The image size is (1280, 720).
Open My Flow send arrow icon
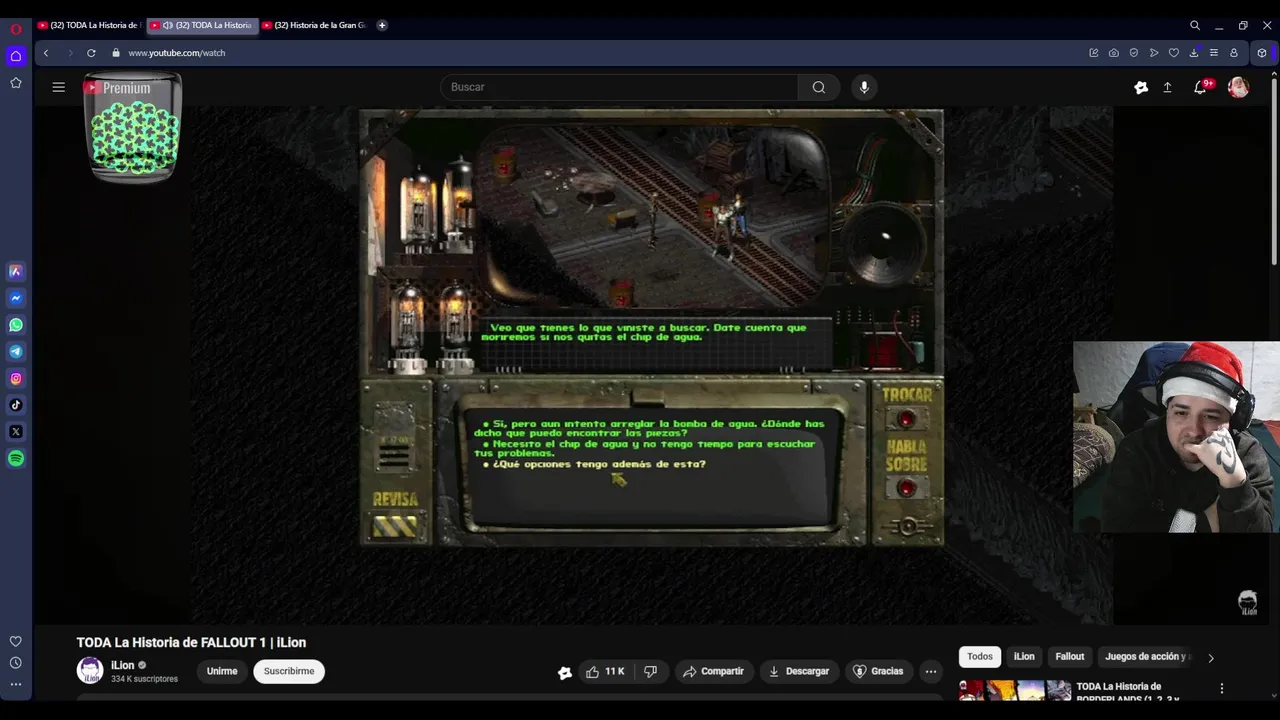click(x=1154, y=53)
